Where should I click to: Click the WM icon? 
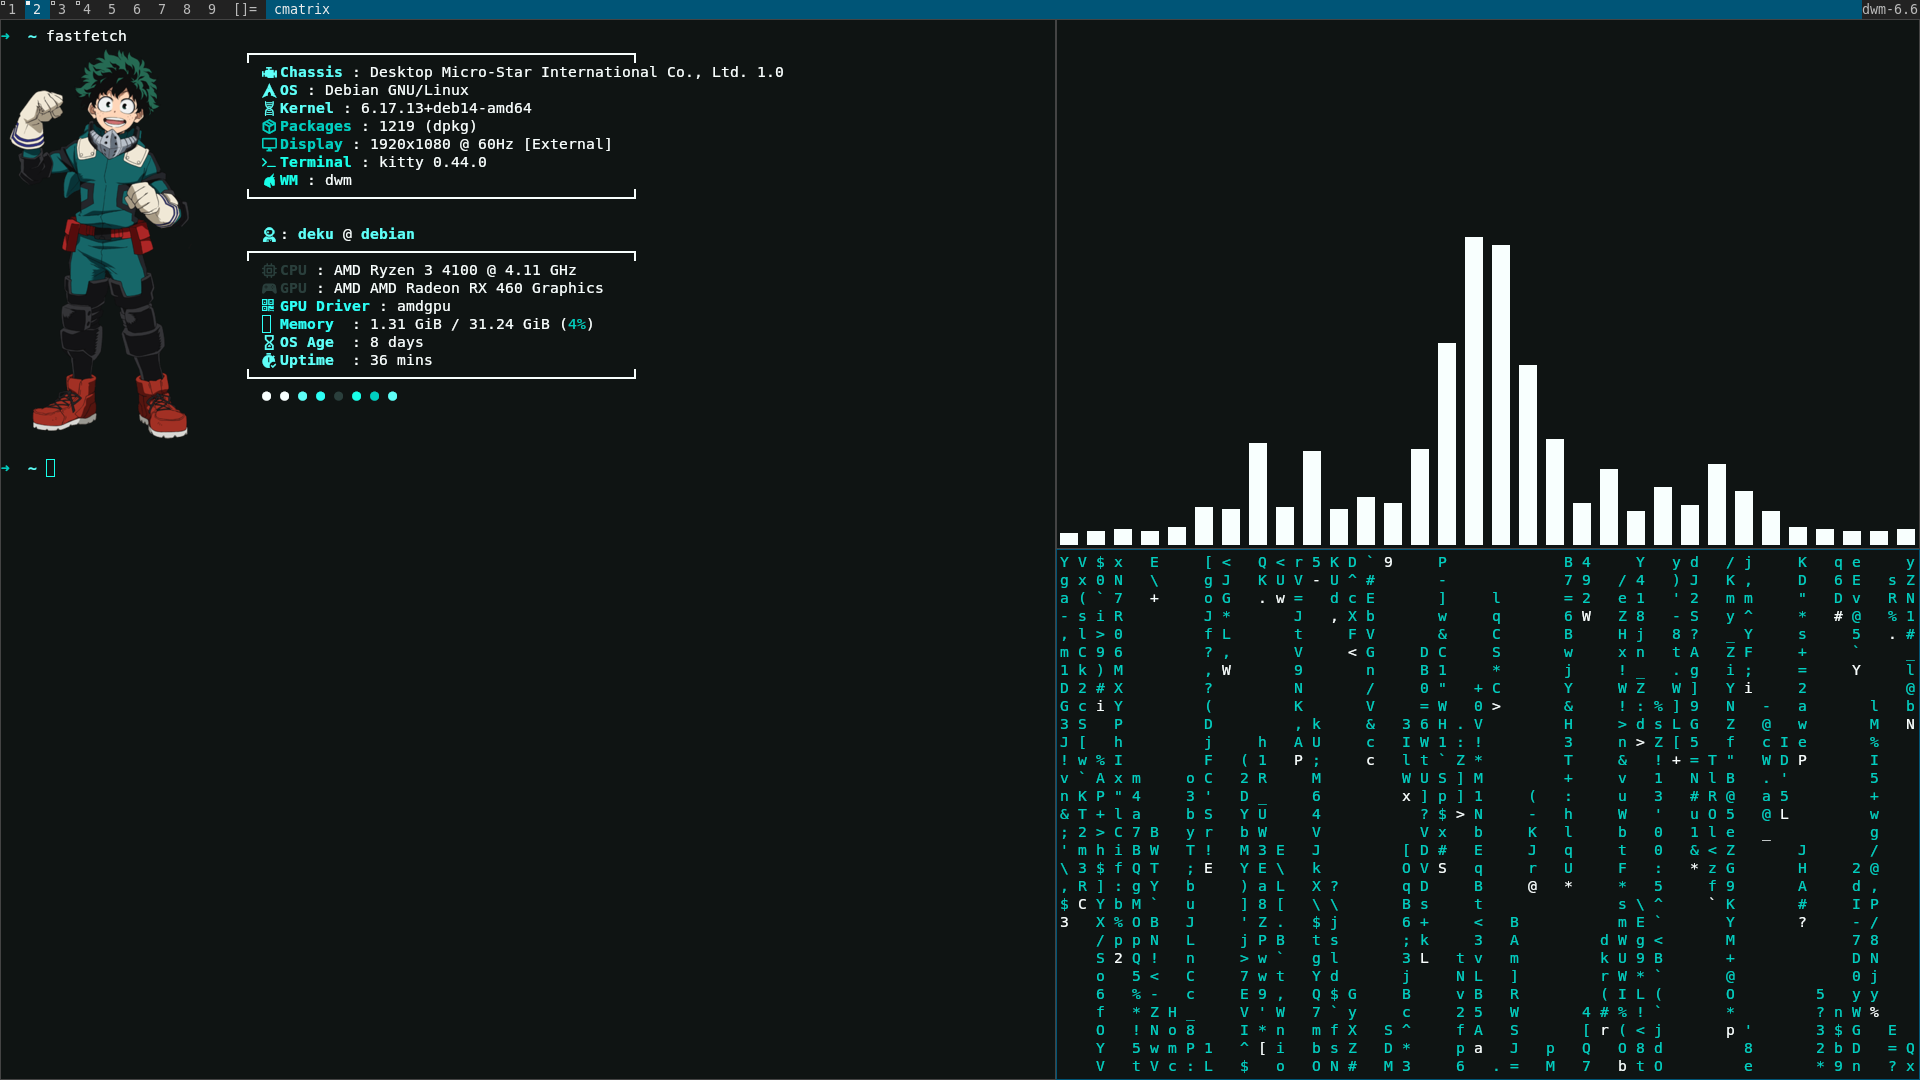[x=269, y=181]
